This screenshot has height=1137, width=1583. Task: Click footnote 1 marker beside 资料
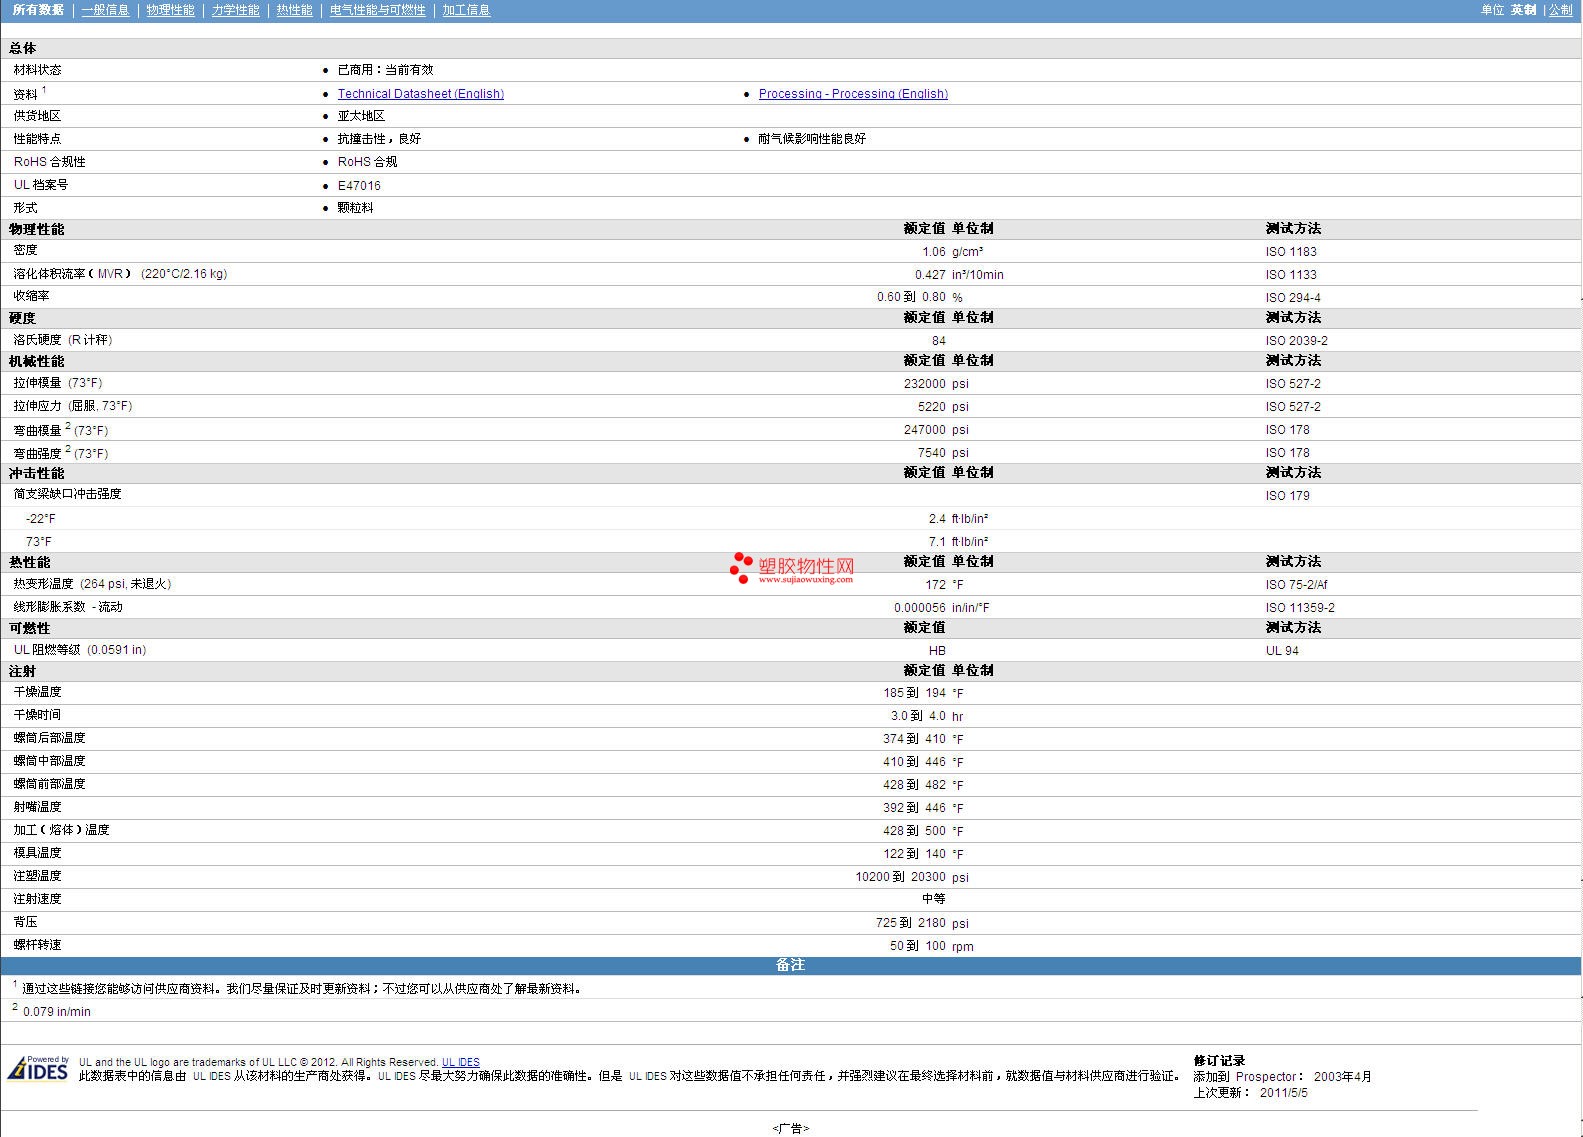44,90
